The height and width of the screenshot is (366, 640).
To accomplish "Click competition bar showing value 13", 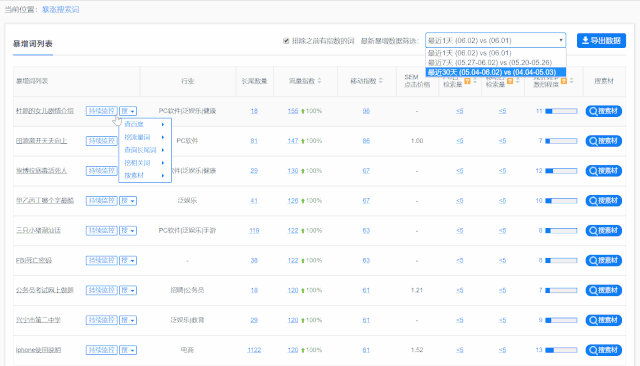I will click(561, 350).
